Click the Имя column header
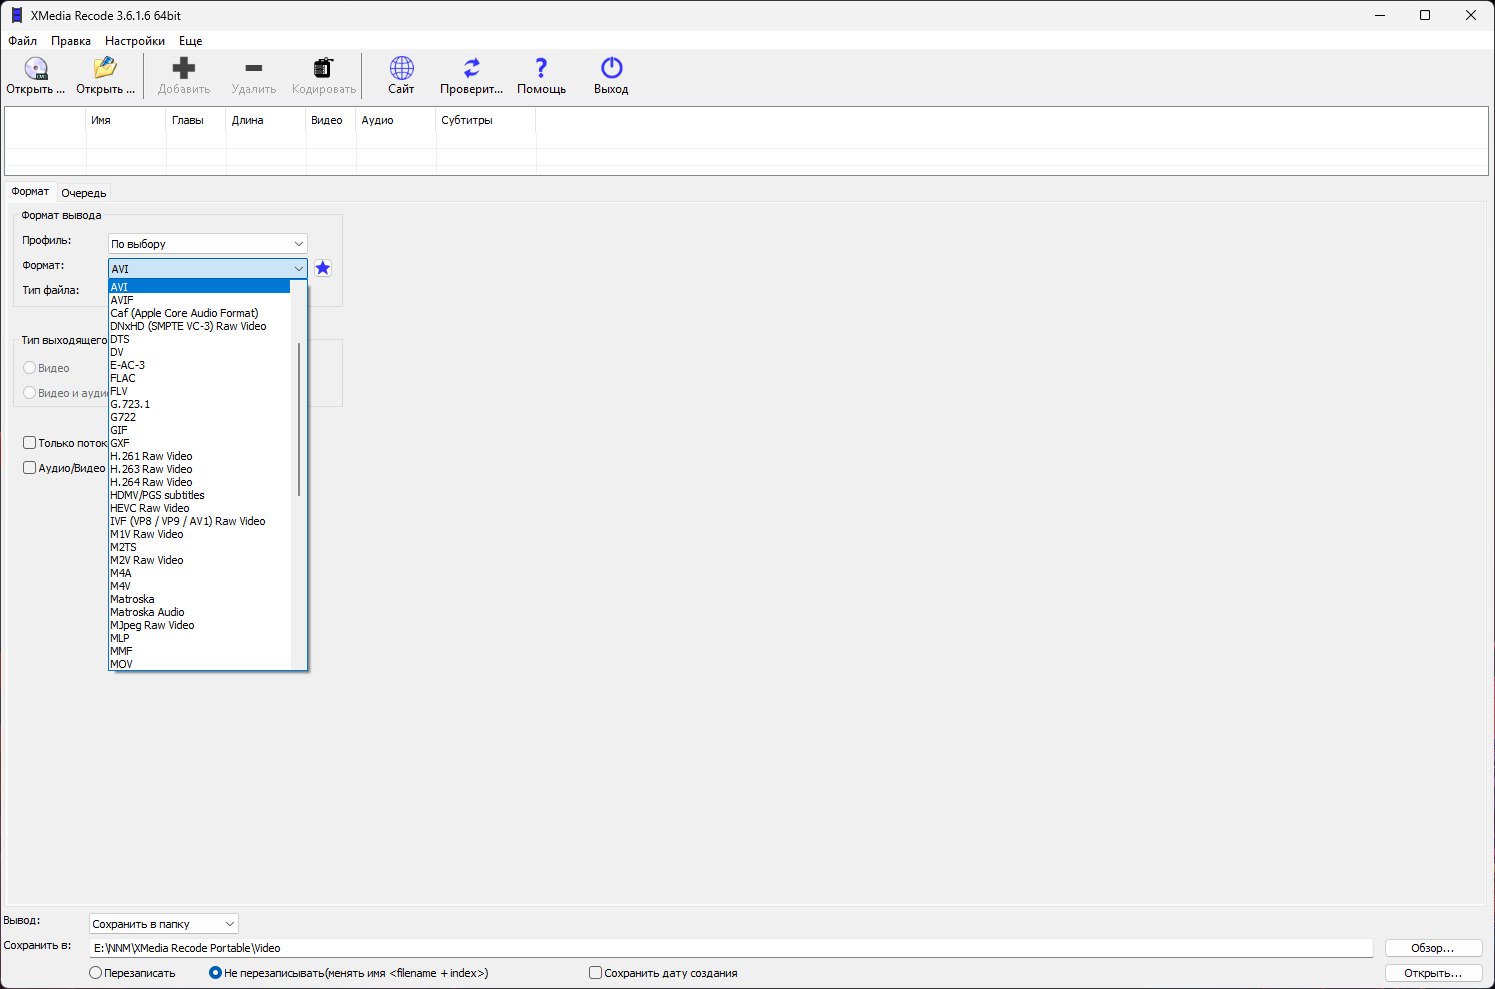 click(126, 120)
